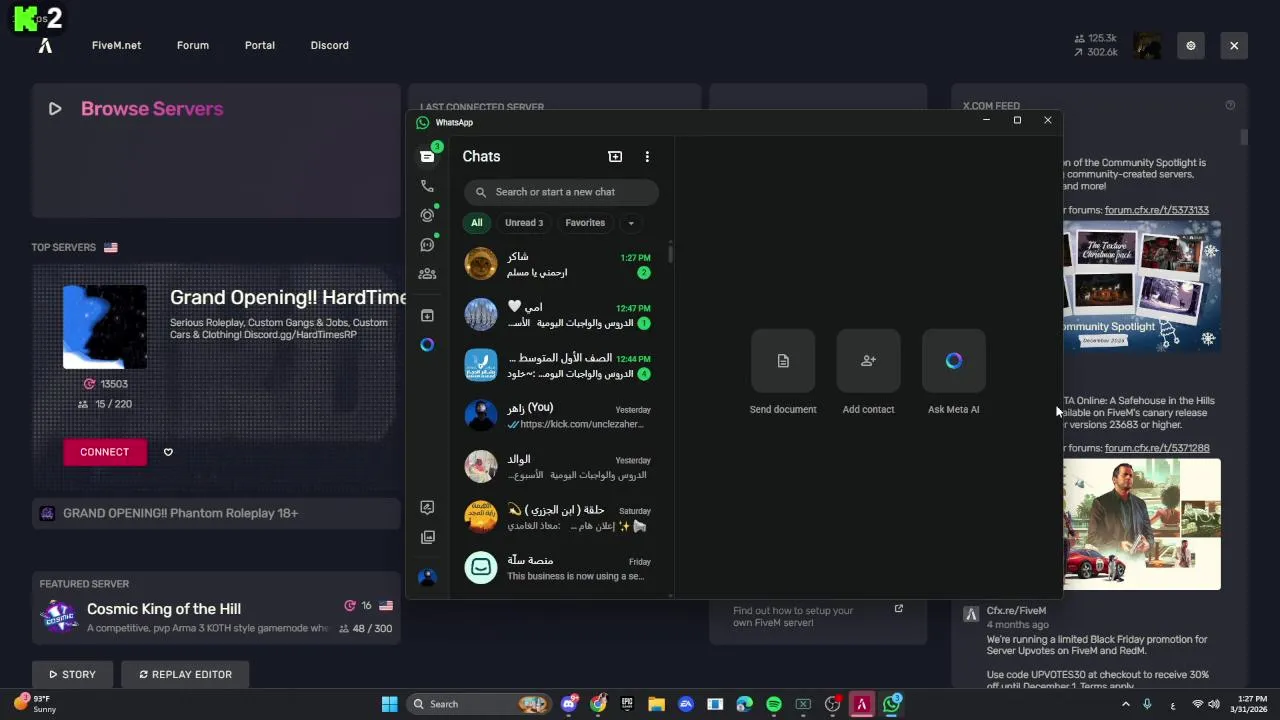Open Microsoft Edge from the taskbar
The image size is (1280, 720).
point(744,704)
